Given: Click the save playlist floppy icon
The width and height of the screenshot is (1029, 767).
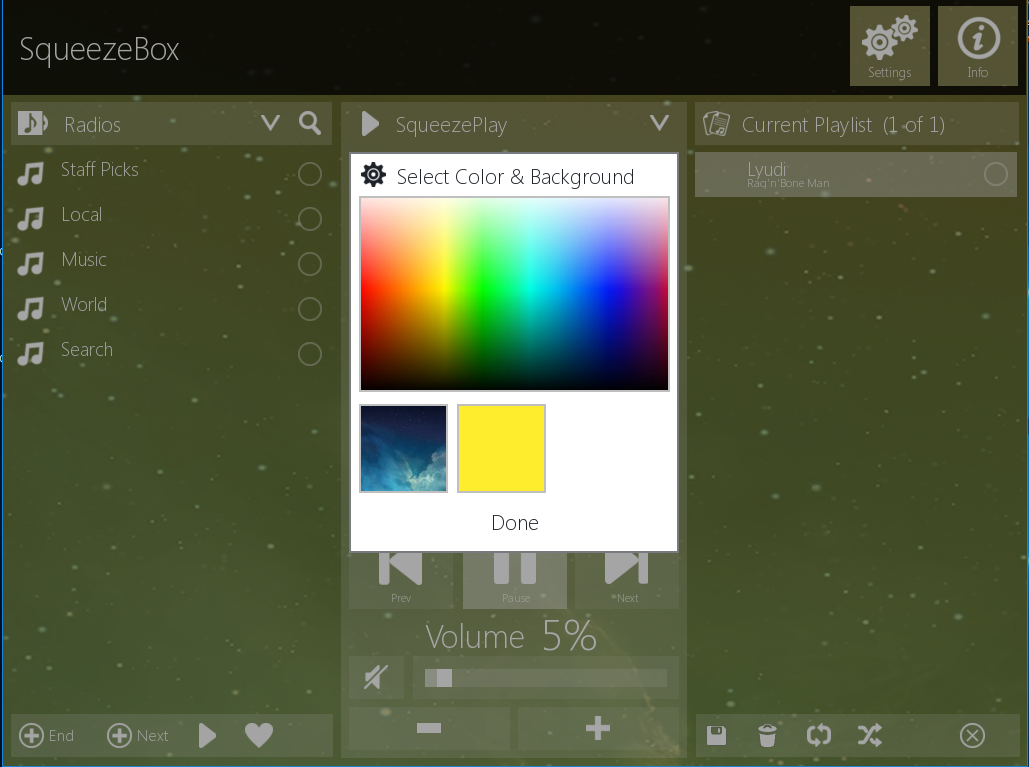Looking at the screenshot, I should pos(716,736).
